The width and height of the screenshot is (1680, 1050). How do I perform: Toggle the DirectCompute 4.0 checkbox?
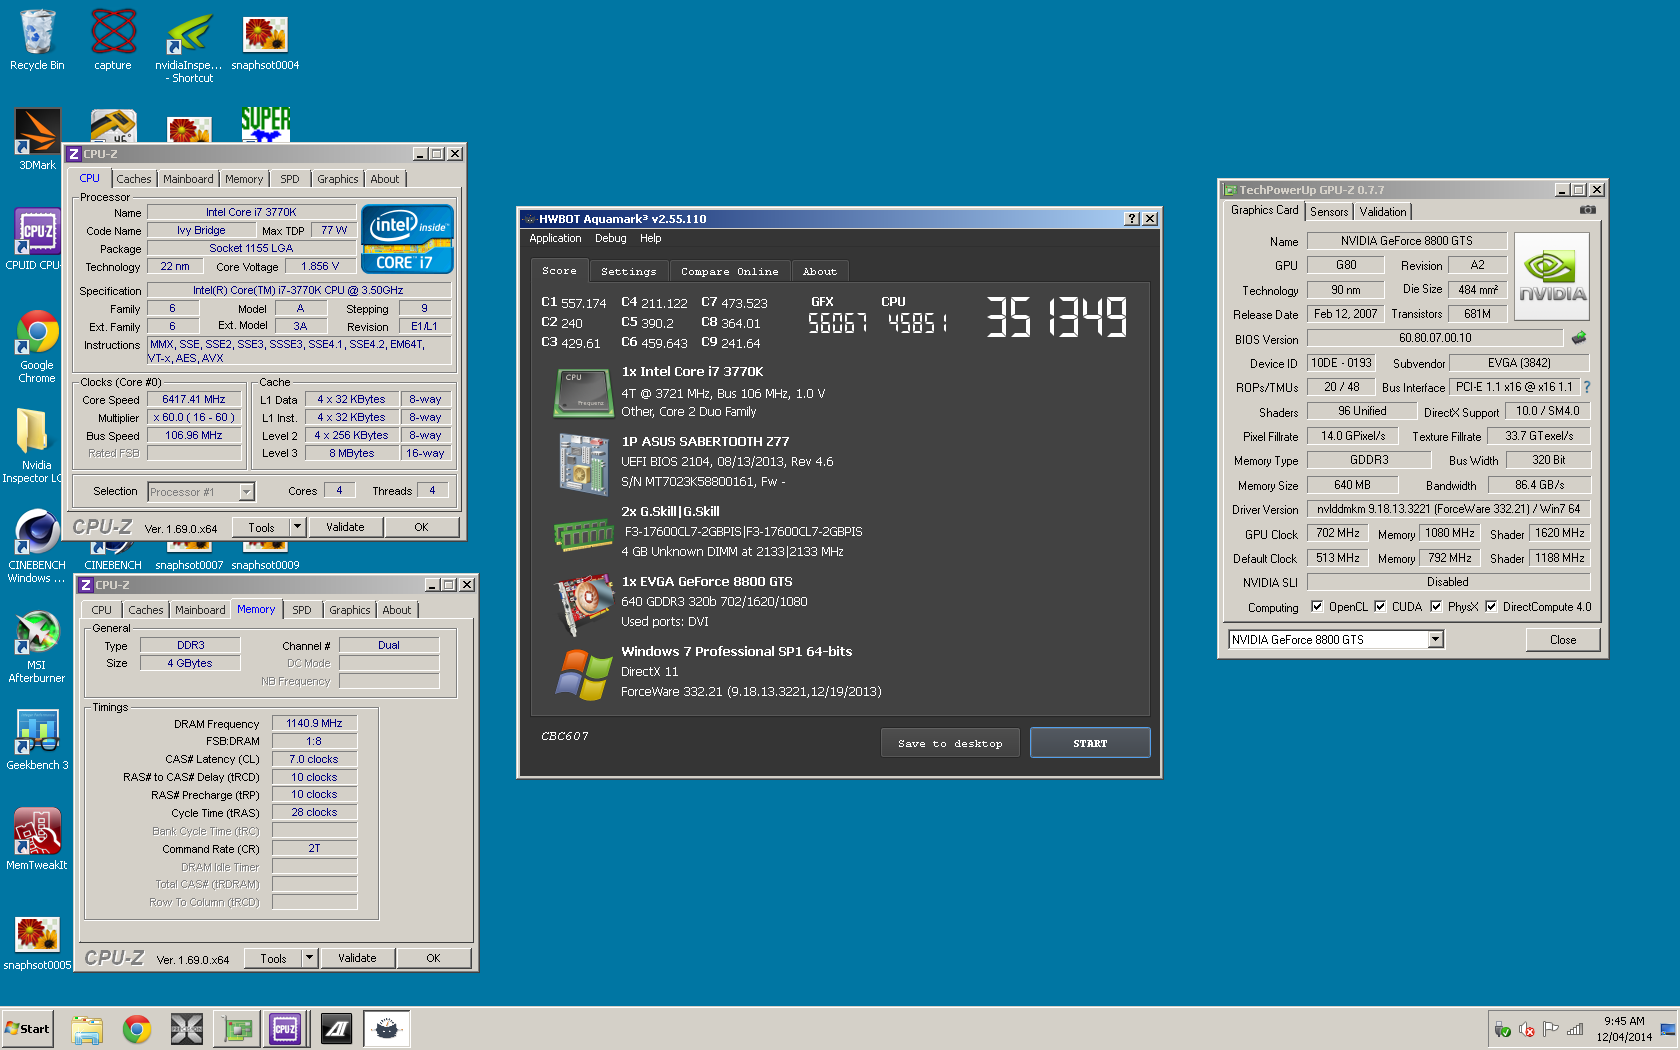[x=1491, y=606]
